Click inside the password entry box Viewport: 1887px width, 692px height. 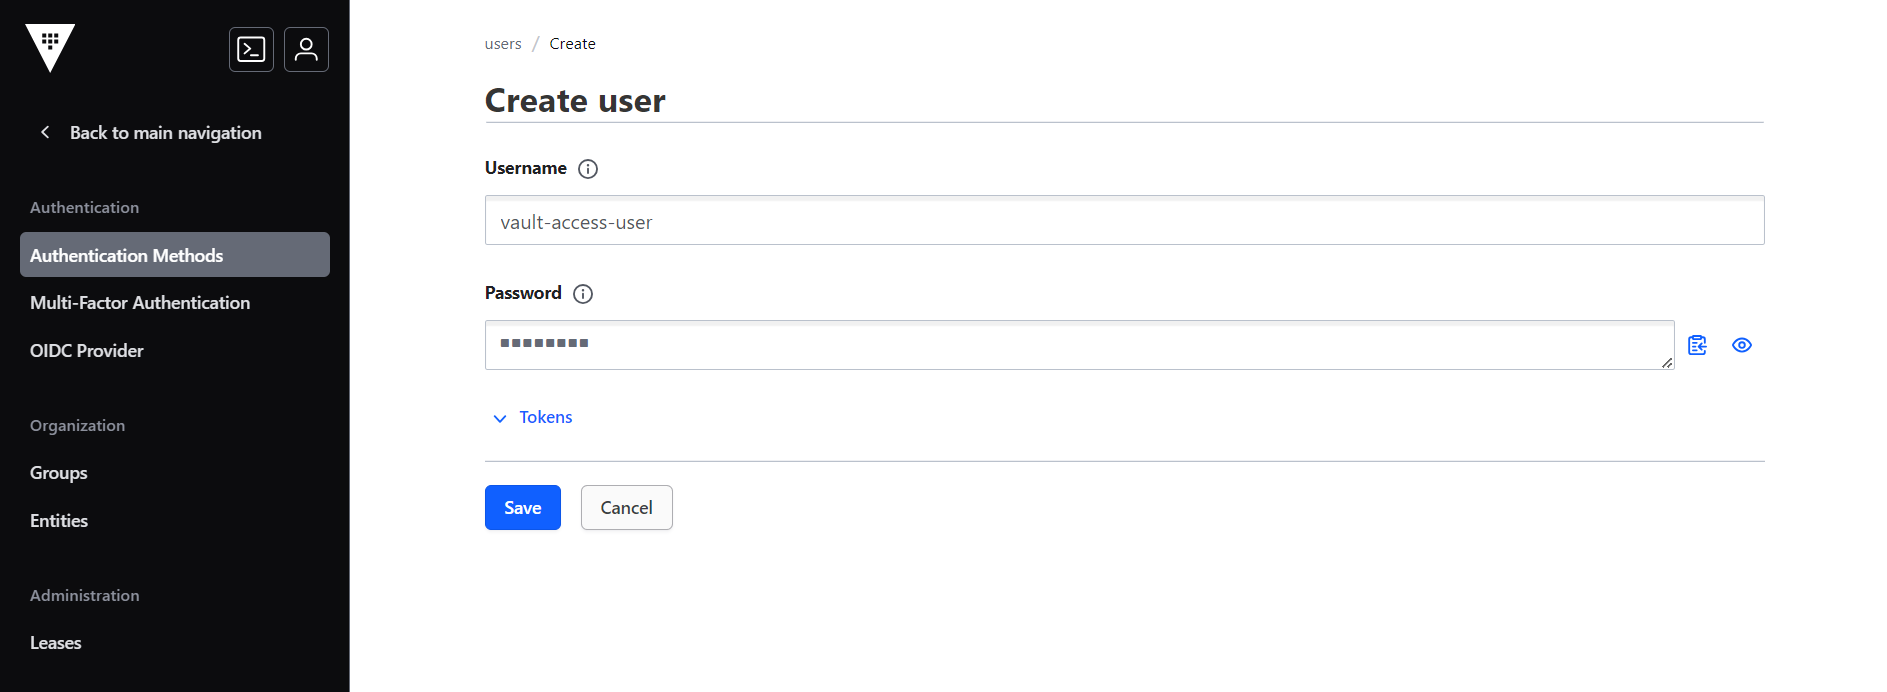[1079, 344]
